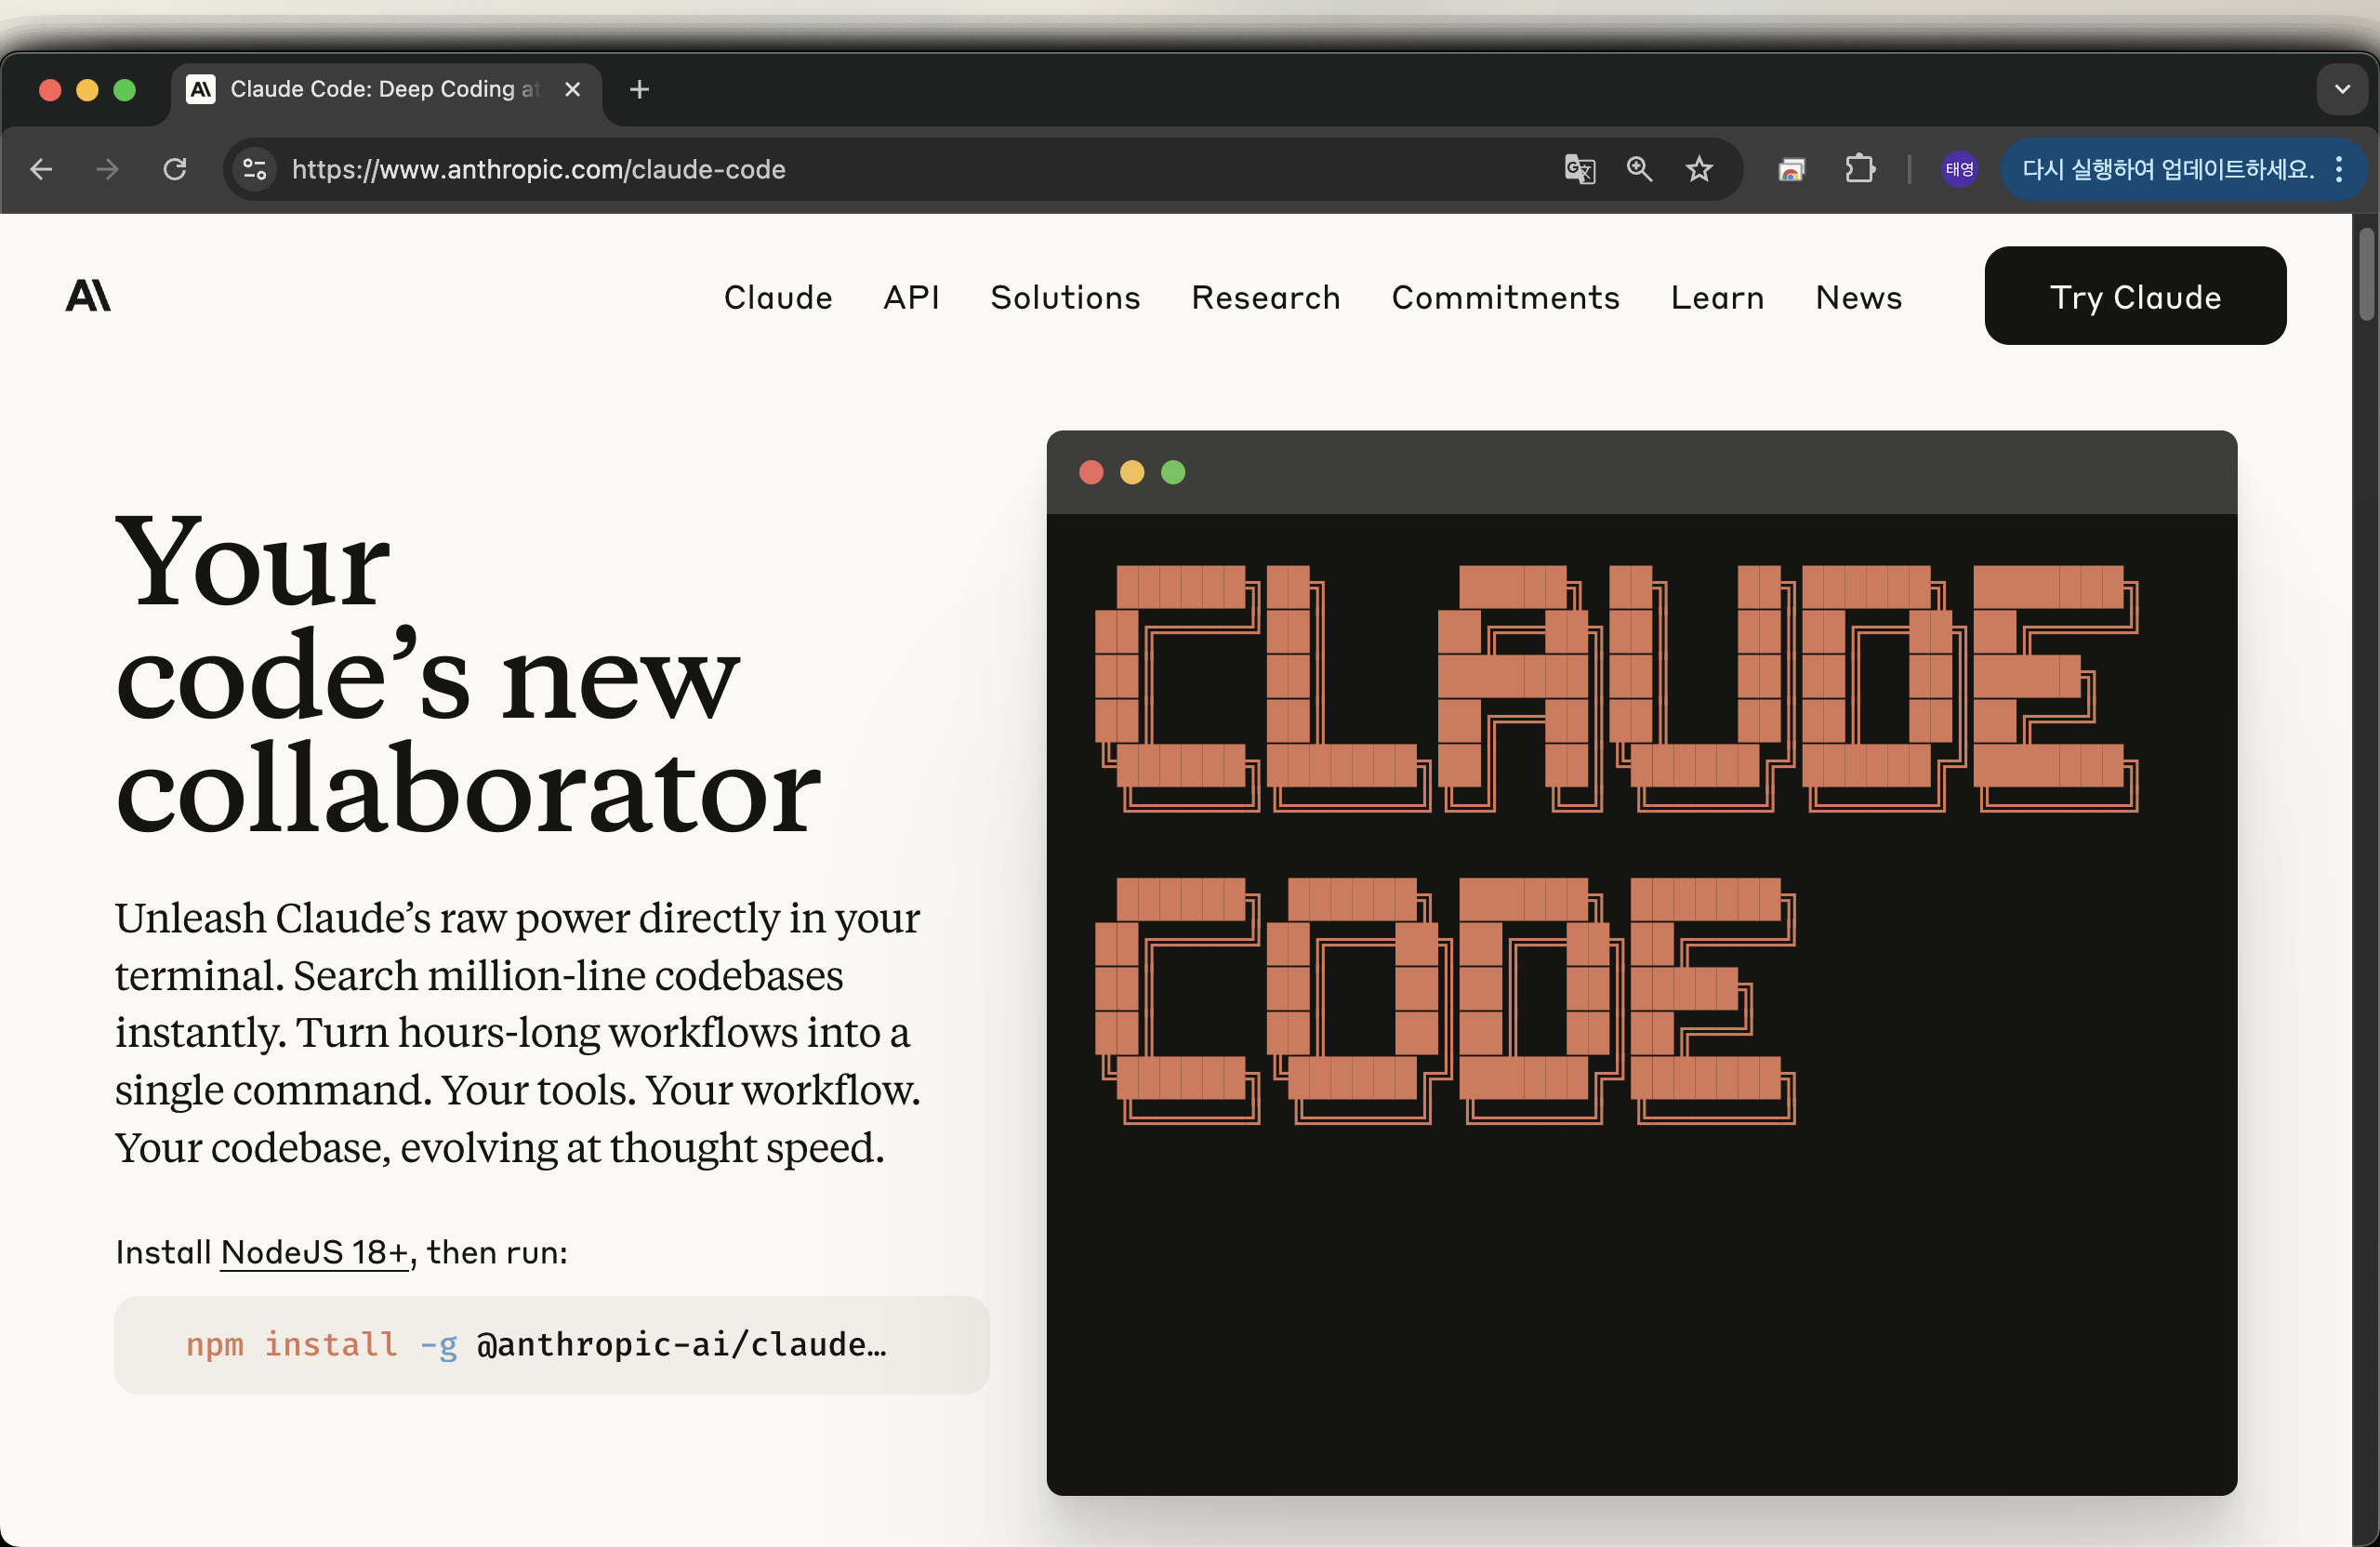This screenshot has width=2380, height=1547.
Task: Click the zoom magnifier icon in address bar
Action: (x=1639, y=169)
